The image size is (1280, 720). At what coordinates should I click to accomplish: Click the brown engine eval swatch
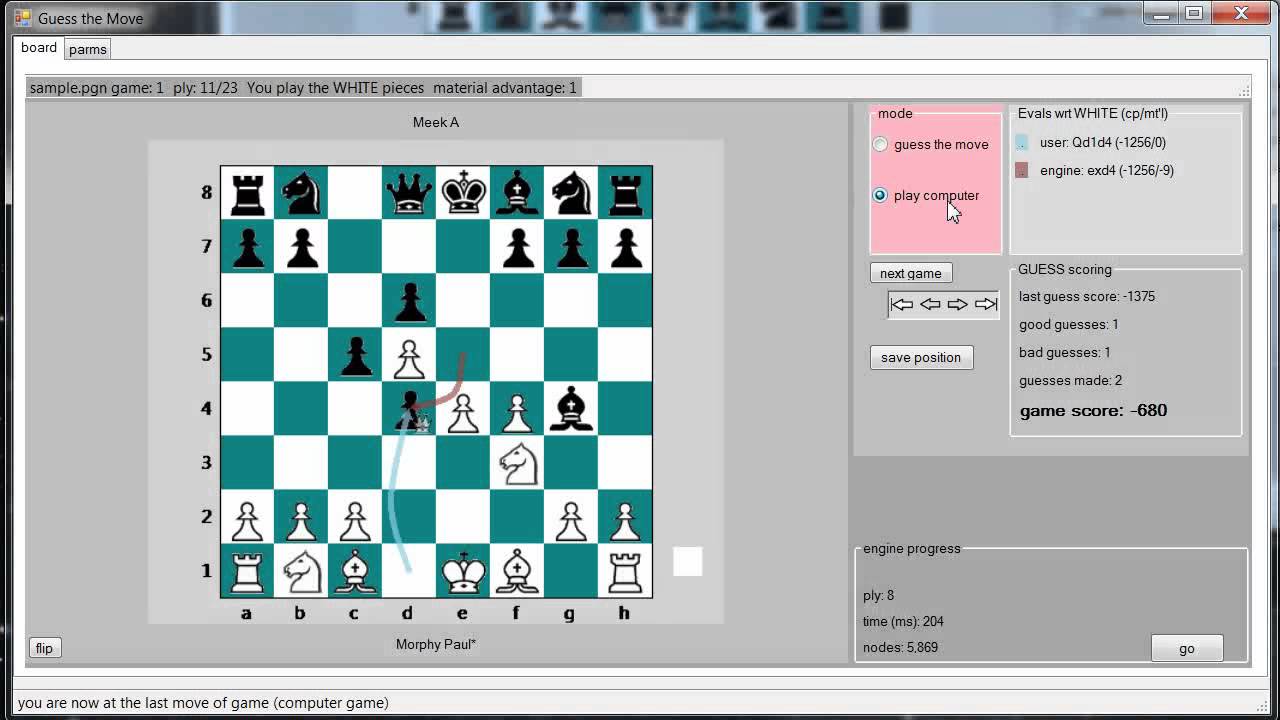pyautogui.click(x=1021, y=171)
